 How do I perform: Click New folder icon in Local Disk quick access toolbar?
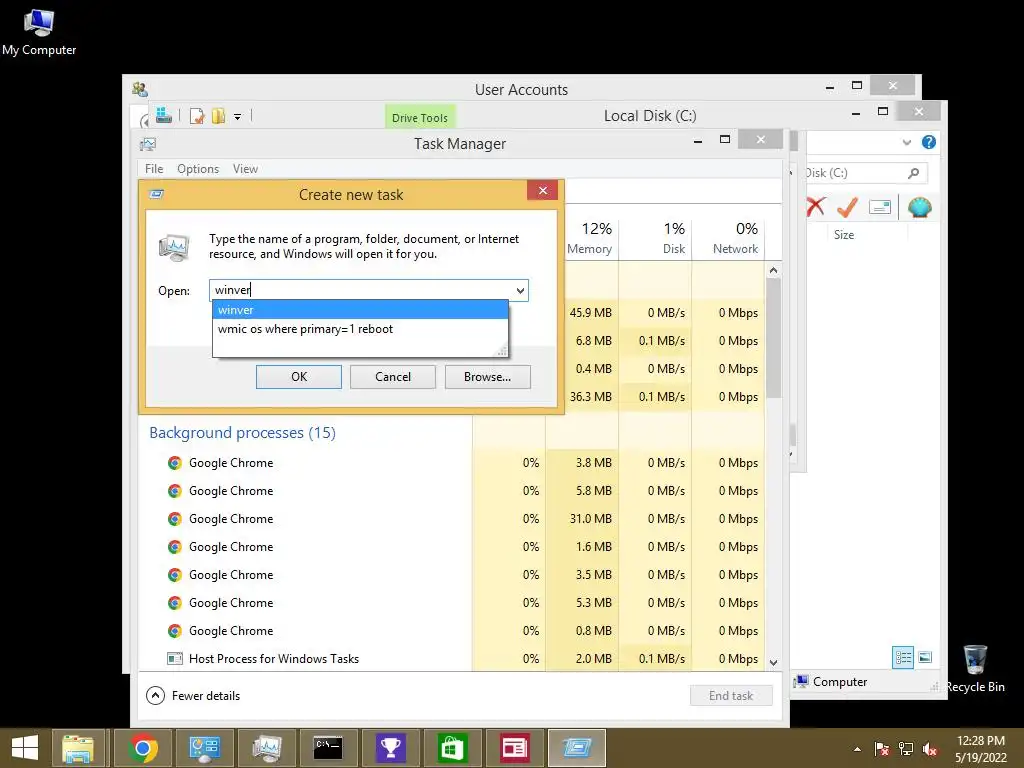point(218,116)
